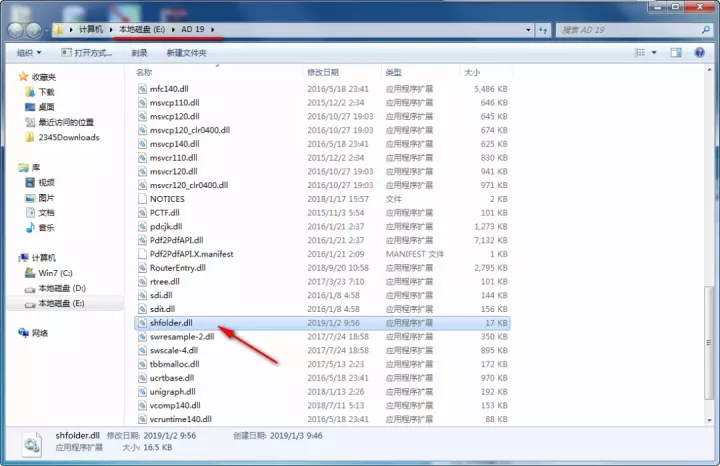The height and width of the screenshot is (466, 720).
Task: Open the 下载 (Downloads) favorites folder
Action: point(46,91)
